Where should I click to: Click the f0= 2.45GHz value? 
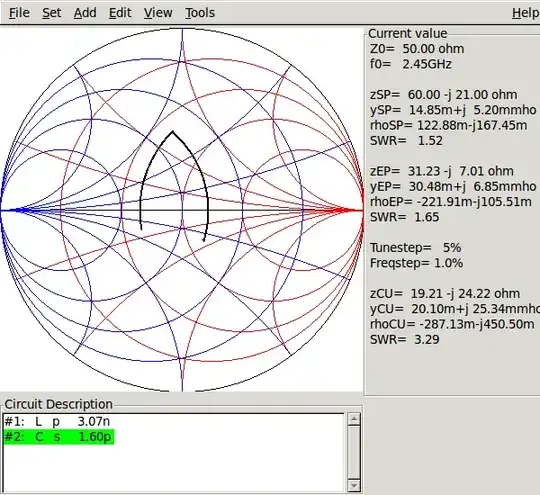[x=411, y=64]
